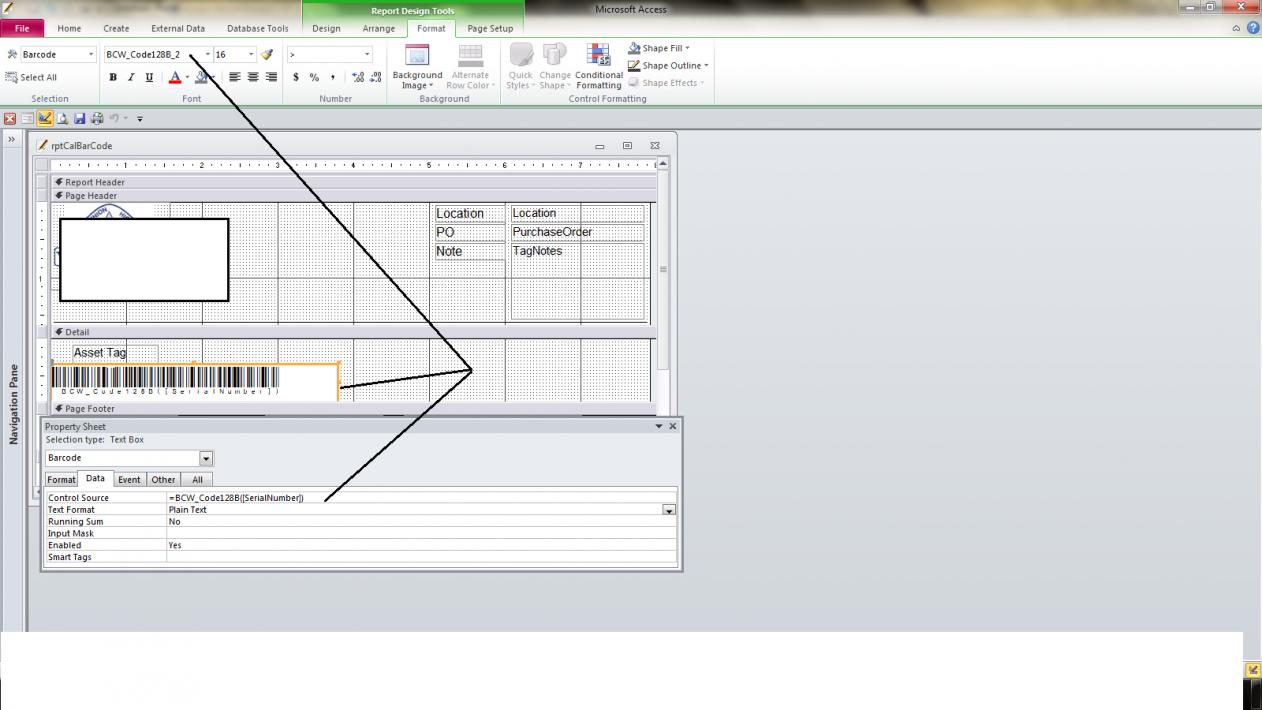Click the Running Sum property value
This screenshot has height=710, width=1262.
tap(421, 521)
